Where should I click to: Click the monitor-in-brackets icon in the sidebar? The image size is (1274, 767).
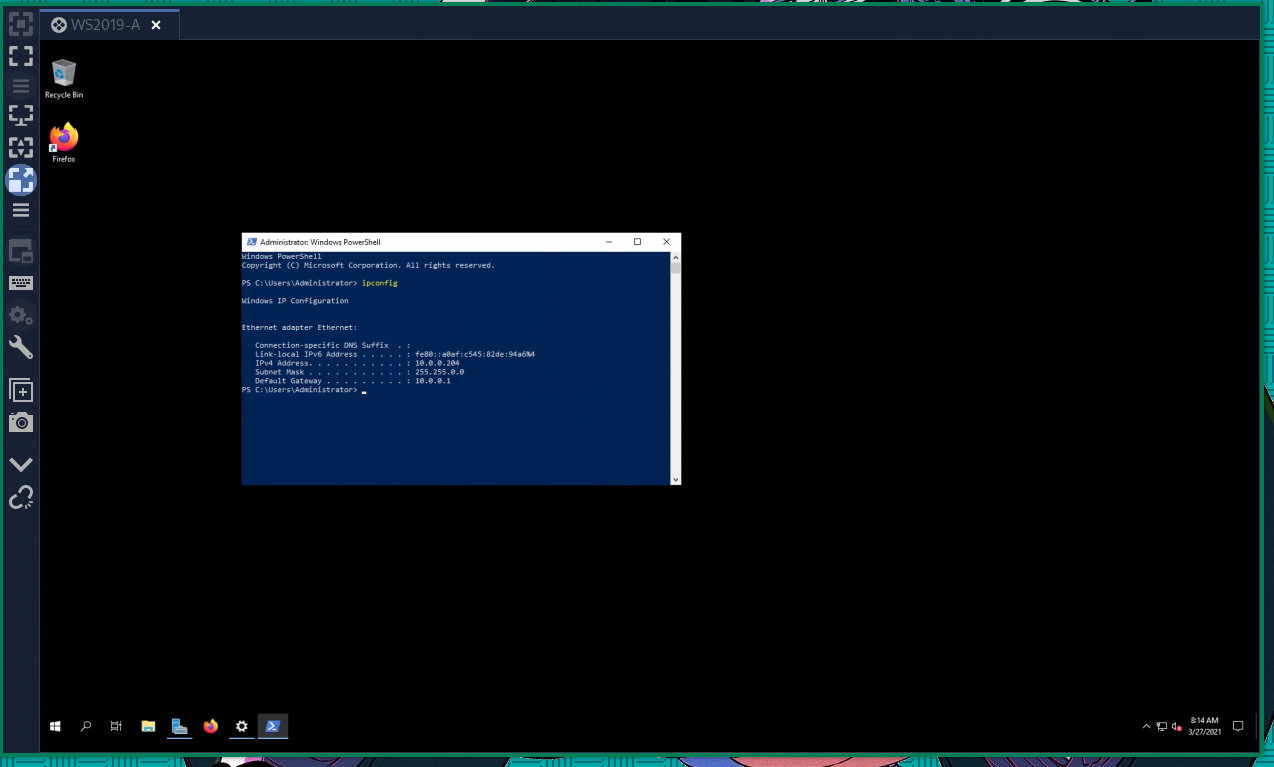pyautogui.click(x=21, y=116)
